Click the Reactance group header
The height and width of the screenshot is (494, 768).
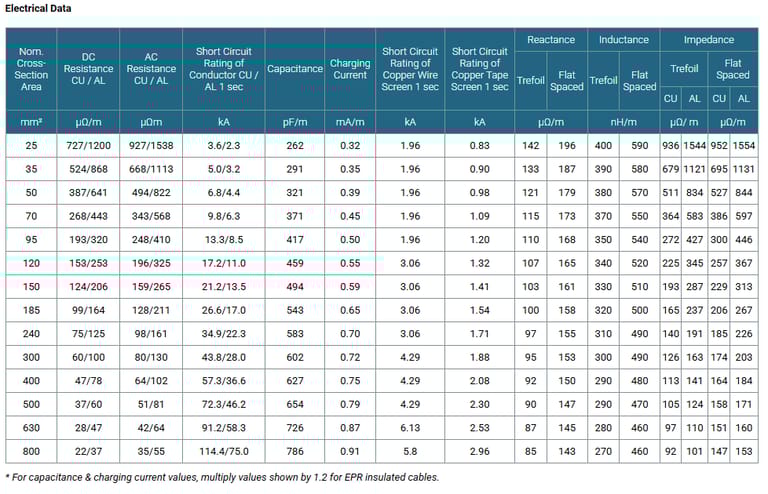tap(551, 40)
